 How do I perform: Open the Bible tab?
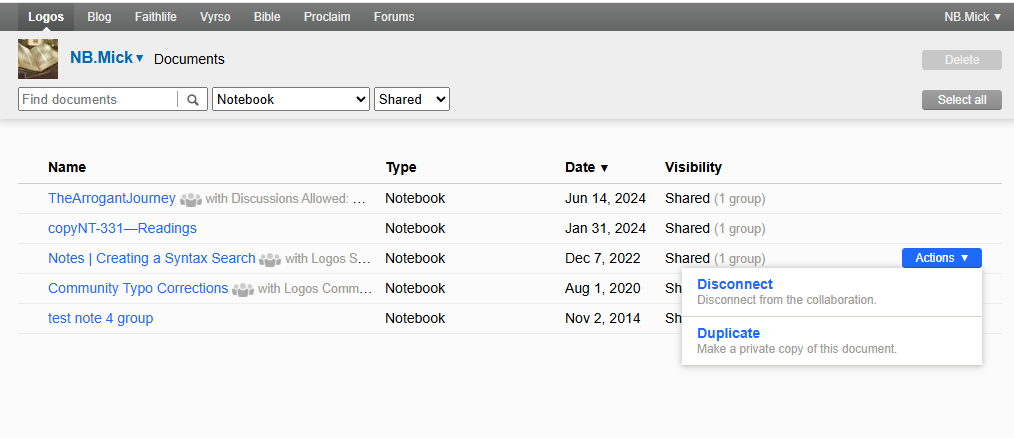coord(267,17)
